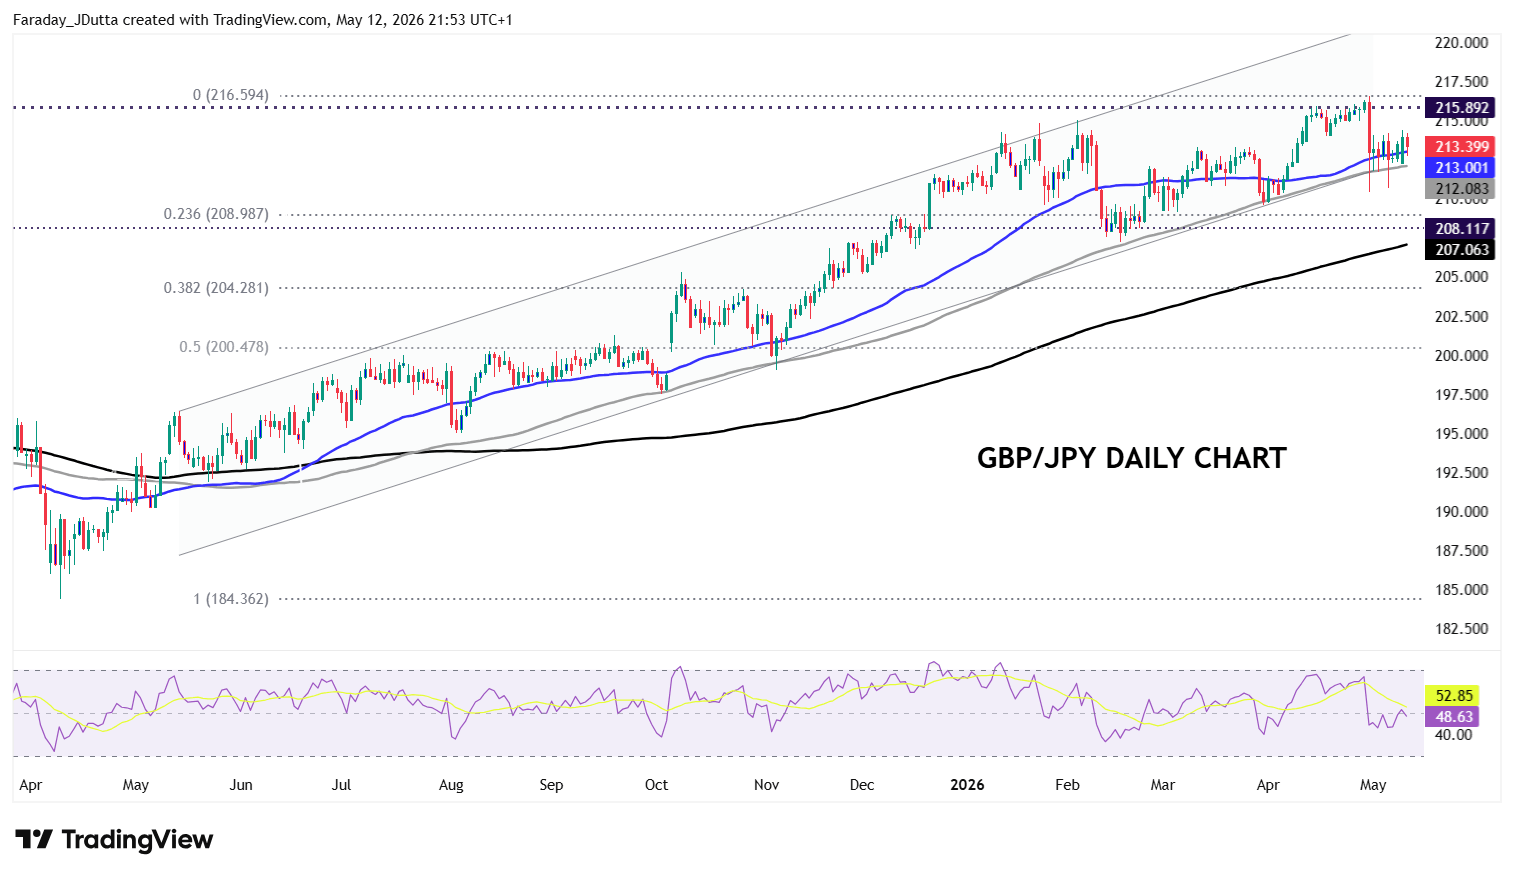Image resolution: width=1514 pixels, height=877 pixels.
Task: Click the red 213.399 current price tag
Action: pyautogui.click(x=1462, y=147)
